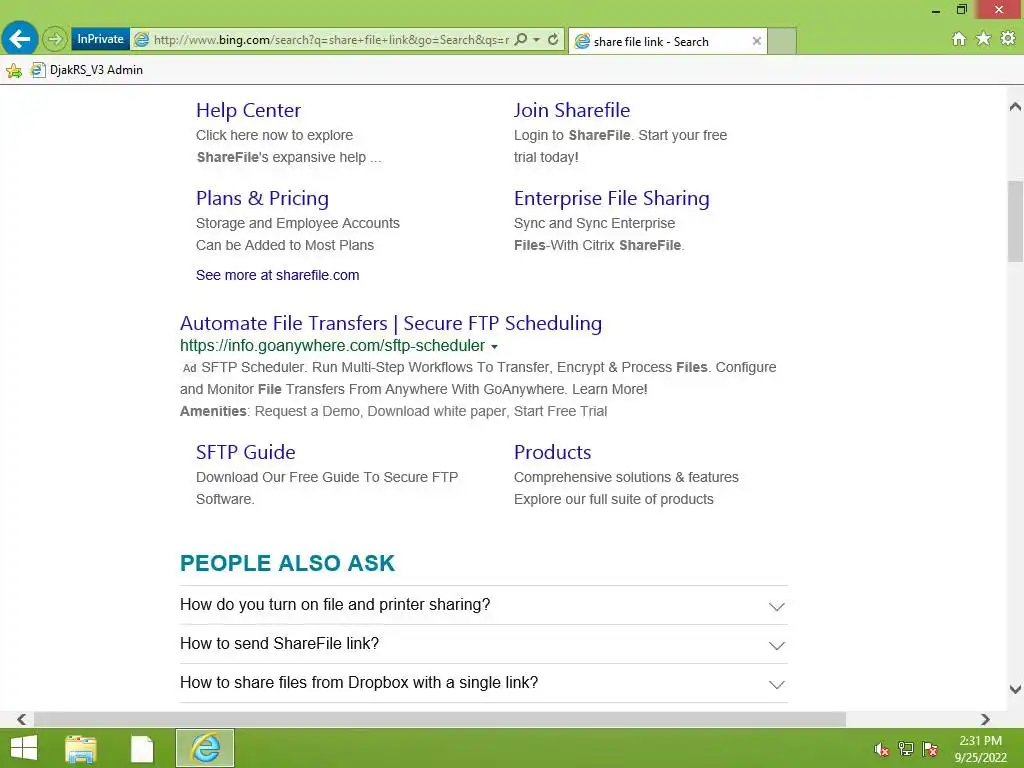Open the Products link

coord(552,452)
